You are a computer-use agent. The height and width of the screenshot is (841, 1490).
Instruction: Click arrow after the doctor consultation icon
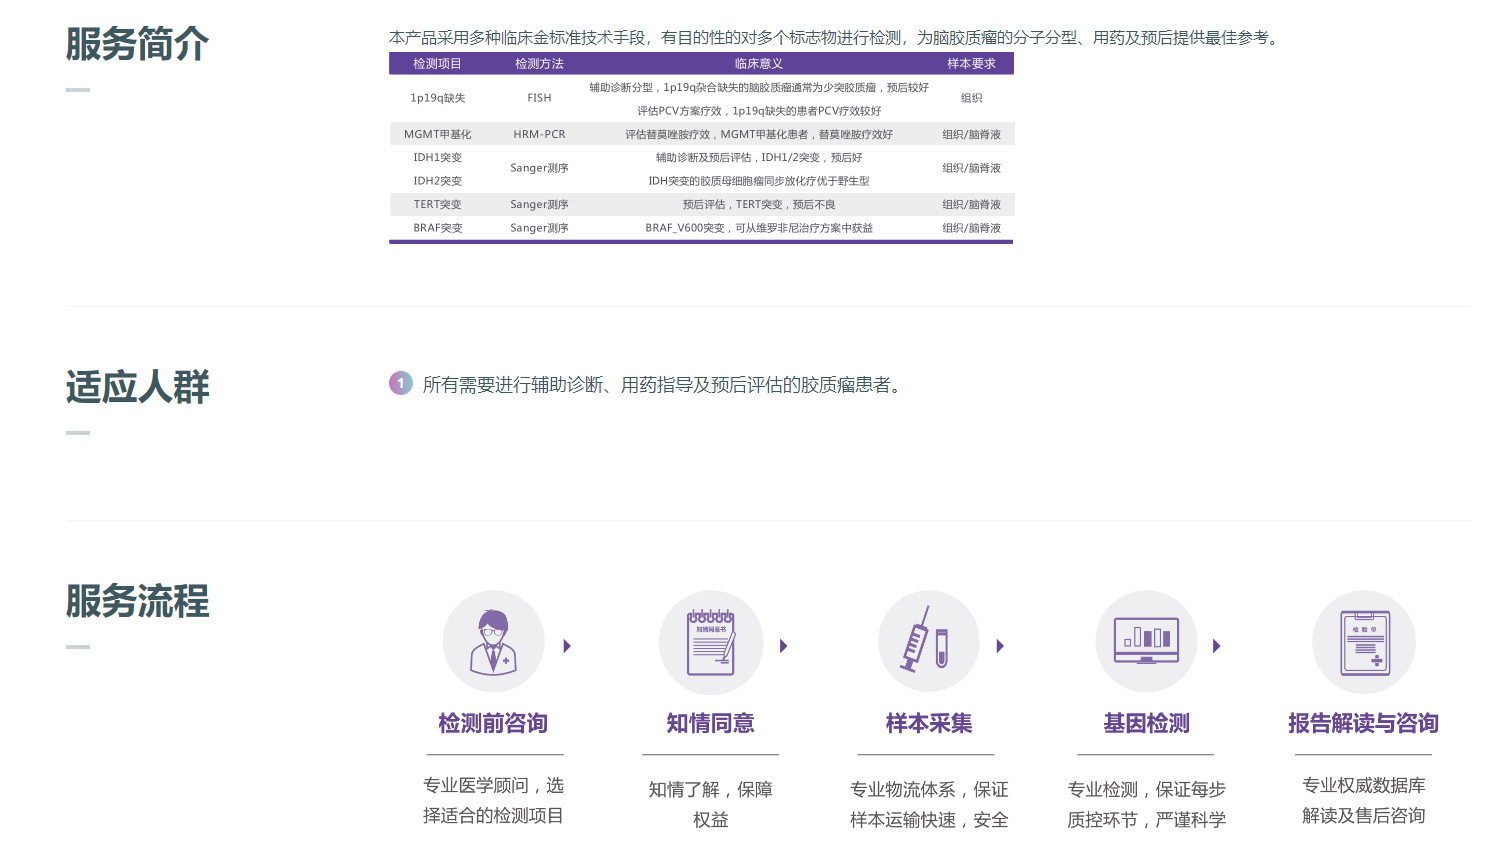pos(567,646)
